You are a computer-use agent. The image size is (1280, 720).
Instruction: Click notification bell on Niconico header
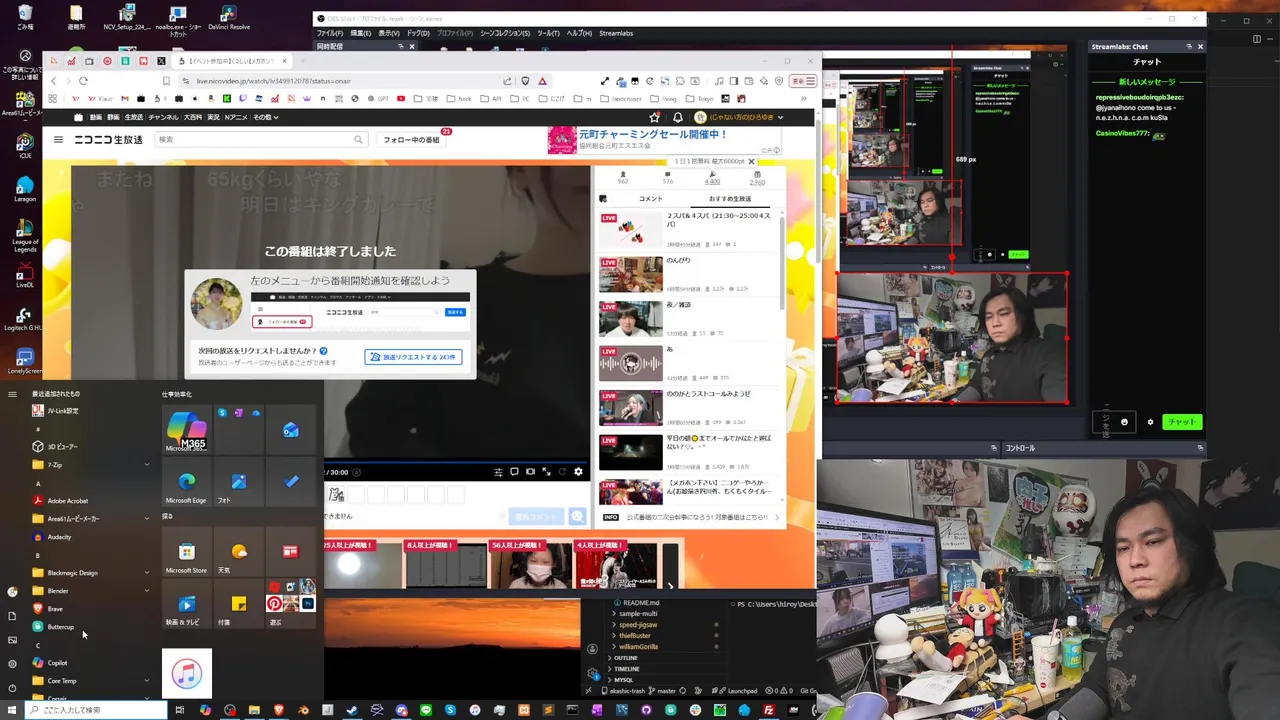(x=677, y=117)
